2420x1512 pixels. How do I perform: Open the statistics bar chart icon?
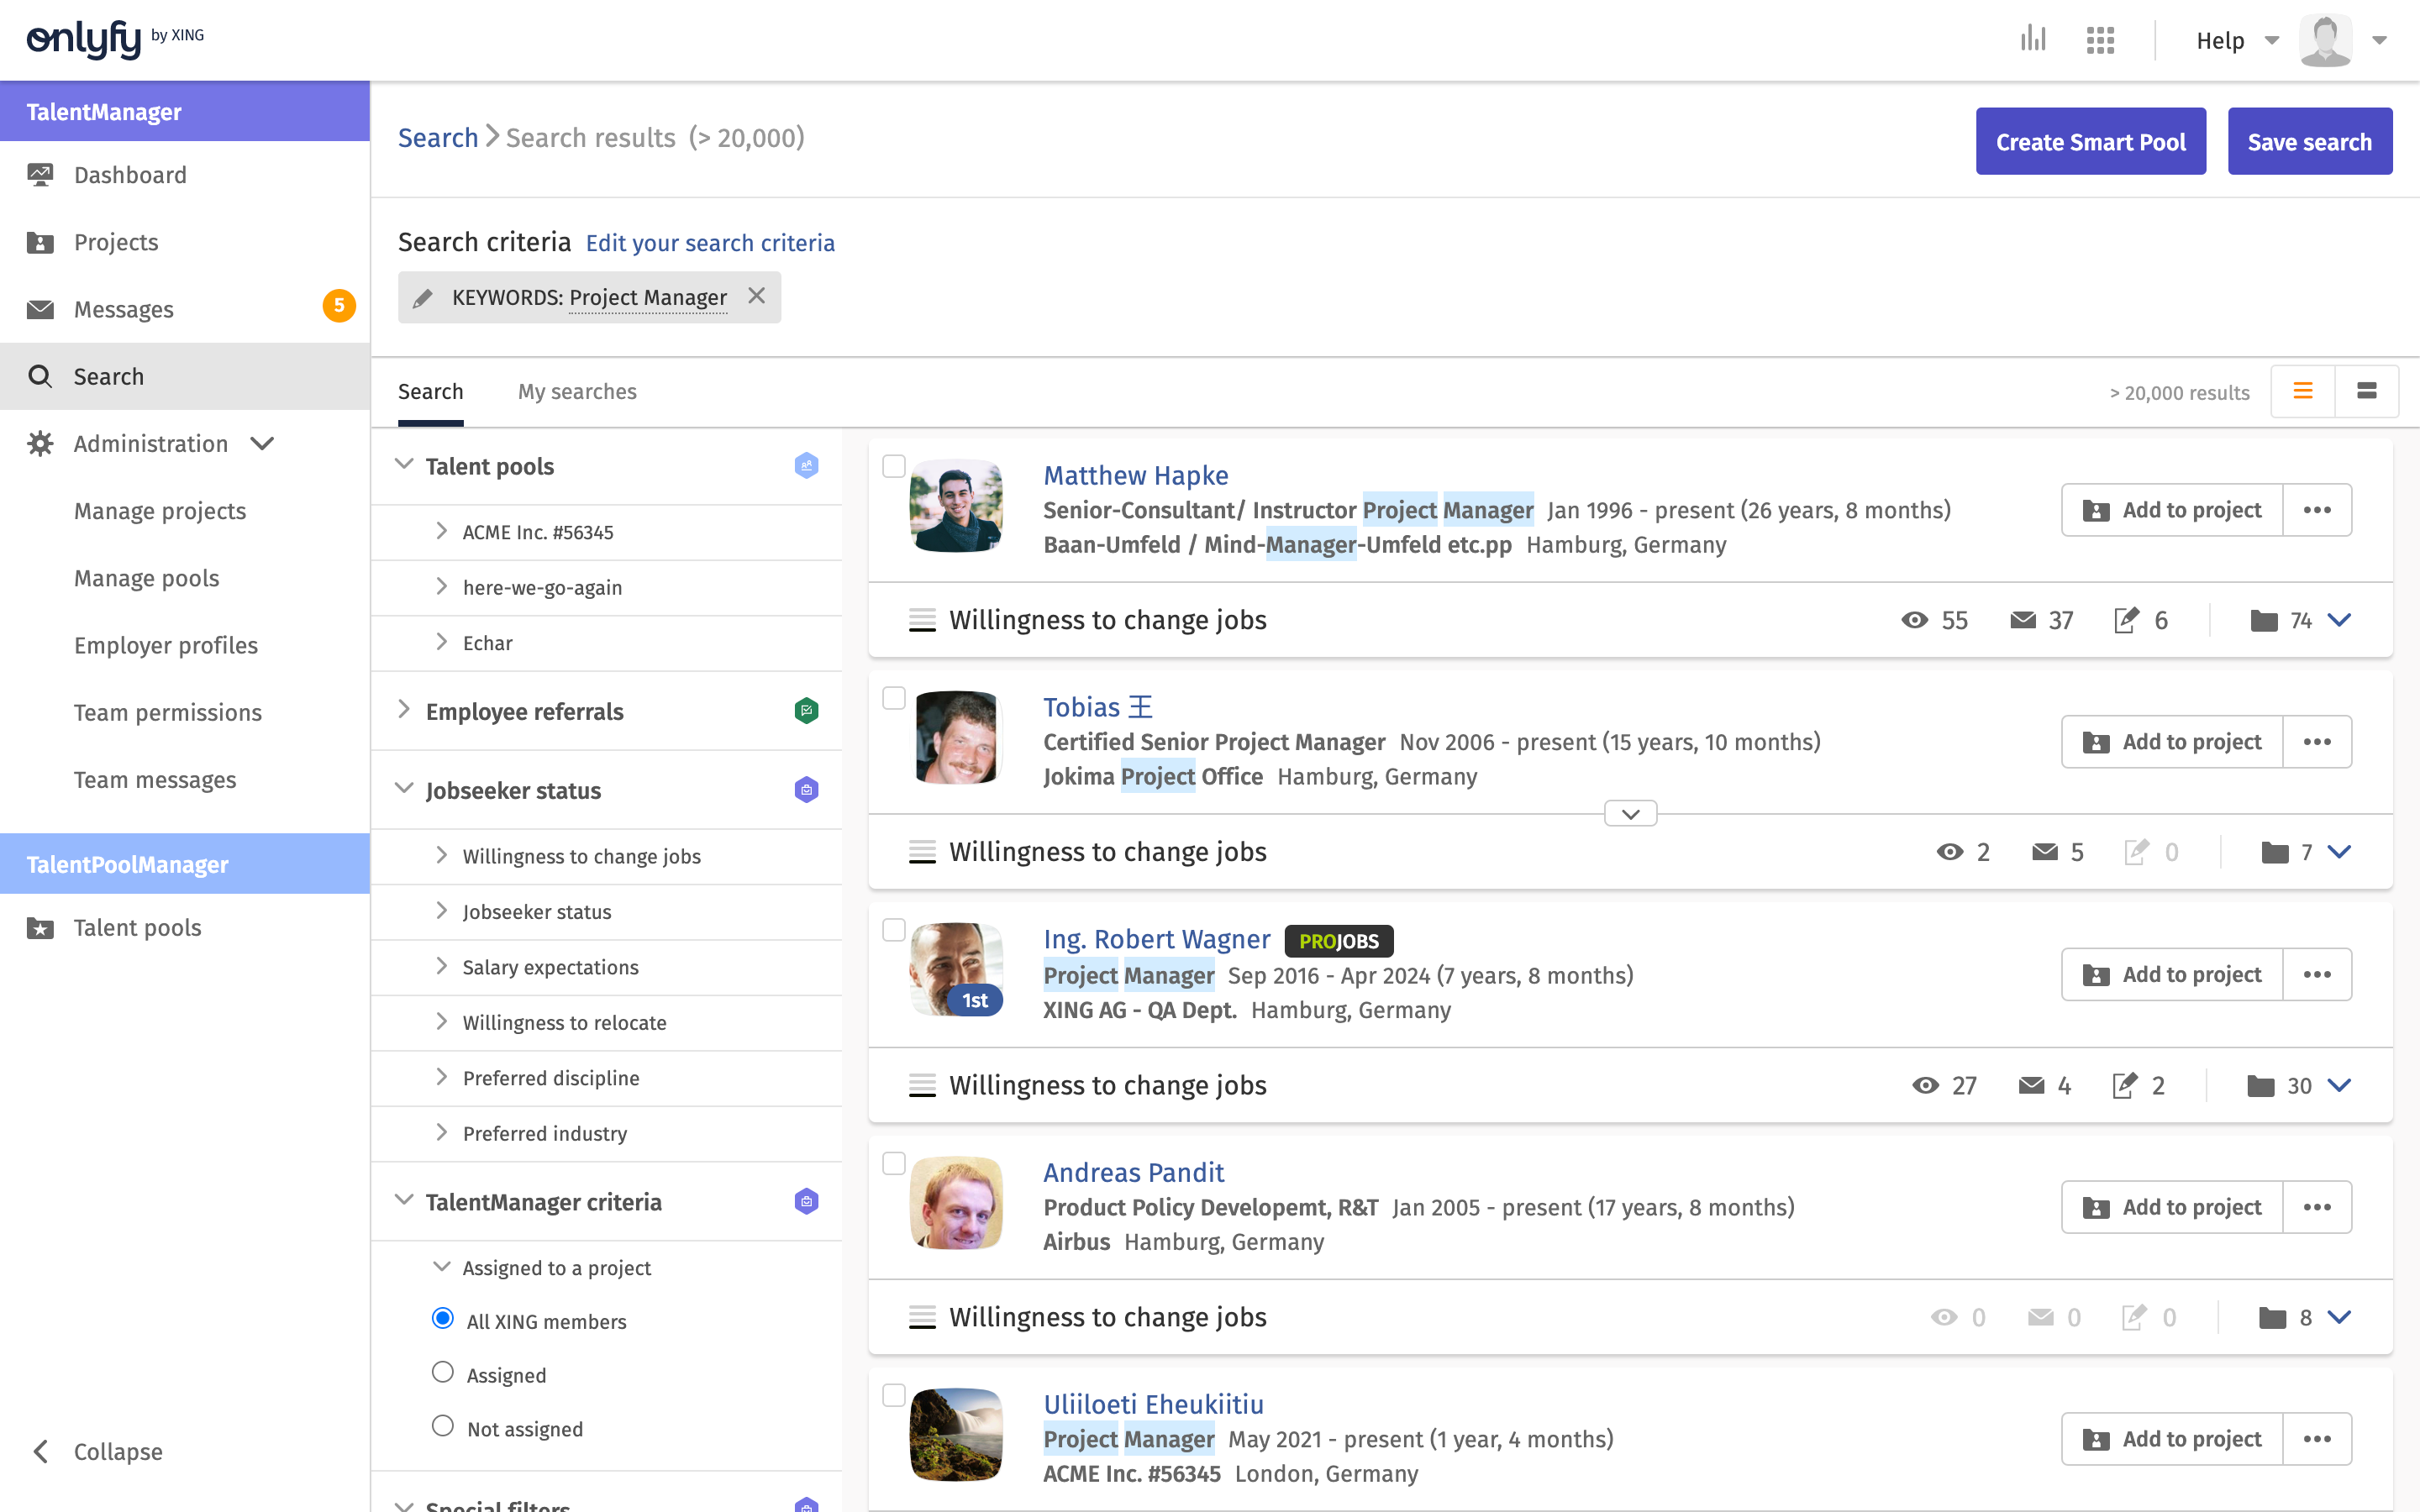coord(2032,40)
